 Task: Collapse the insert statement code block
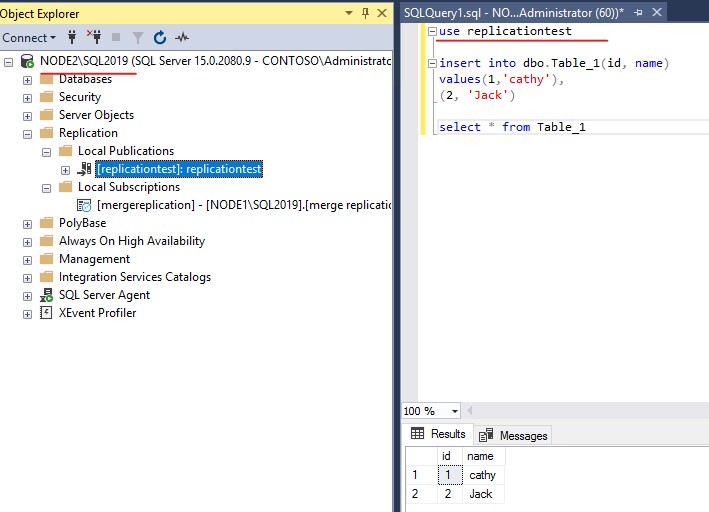coord(432,63)
